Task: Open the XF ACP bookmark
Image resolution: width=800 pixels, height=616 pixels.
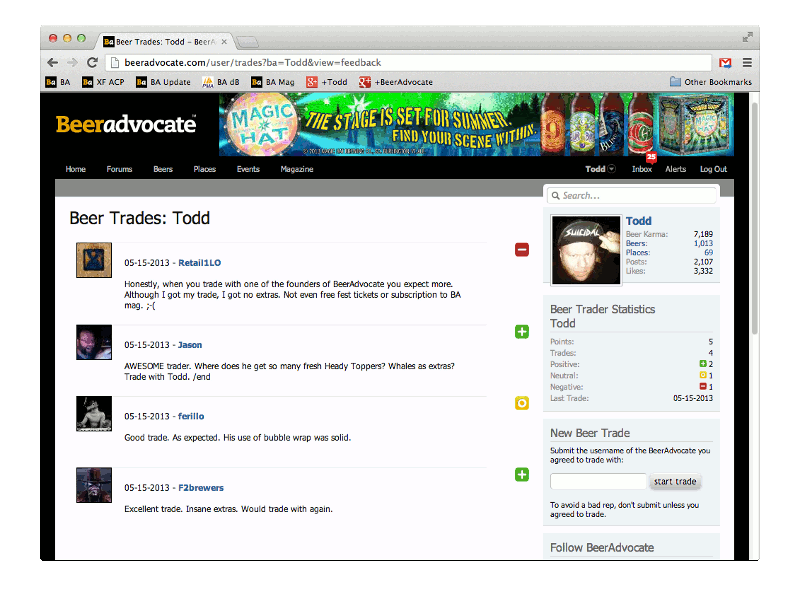Action: [103, 82]
